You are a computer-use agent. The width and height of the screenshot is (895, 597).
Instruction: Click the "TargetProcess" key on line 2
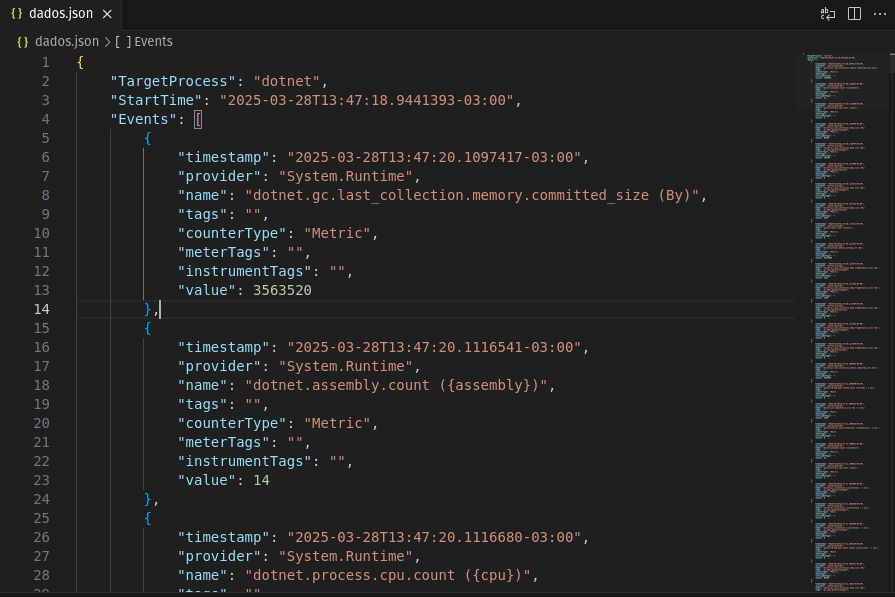(x=172, y=81)
